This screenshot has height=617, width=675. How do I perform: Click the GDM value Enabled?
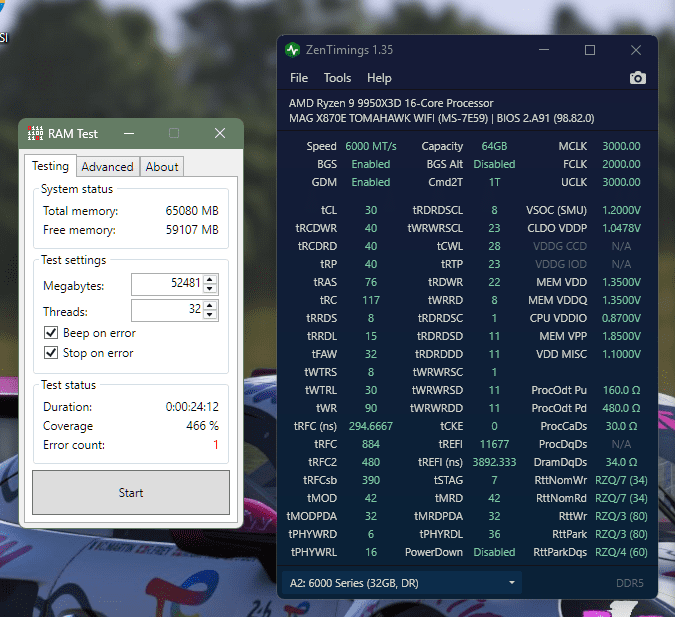371,182
